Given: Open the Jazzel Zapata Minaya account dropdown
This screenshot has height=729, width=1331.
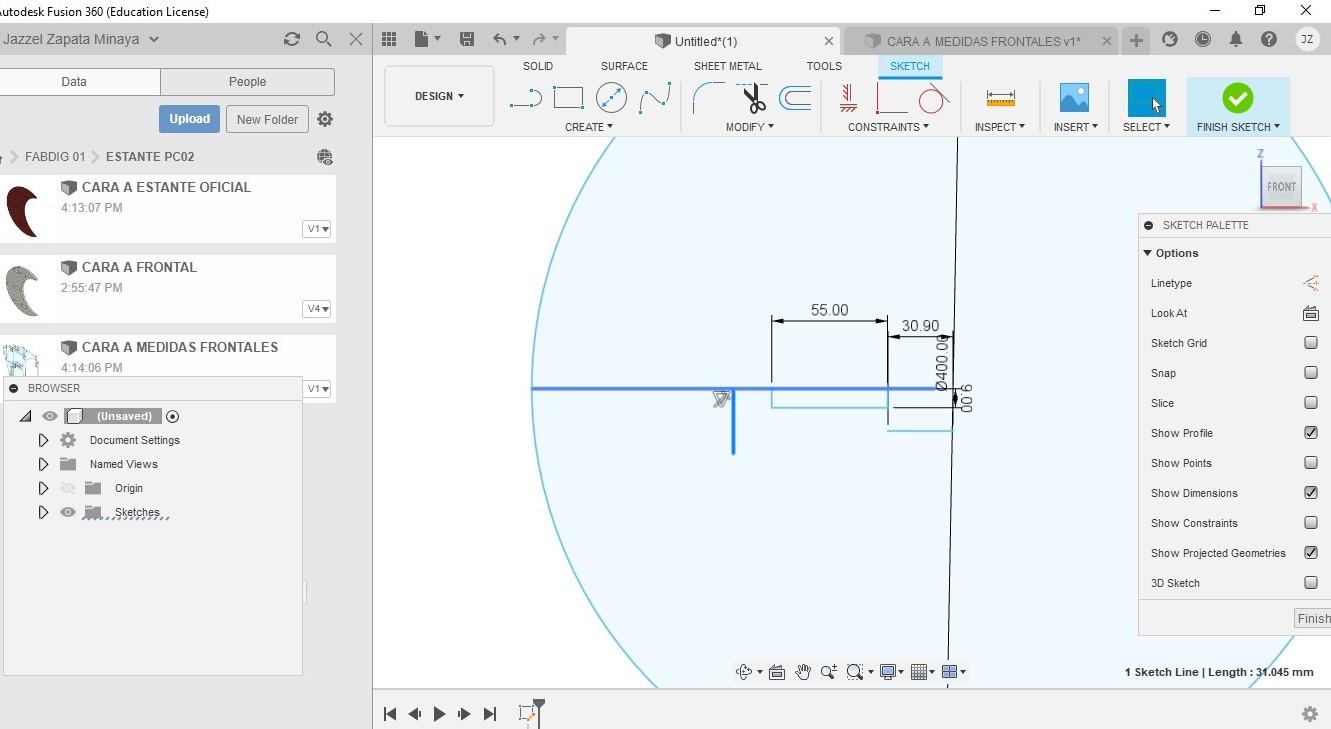Looking at the screenshot, I should tap(80, 39).
